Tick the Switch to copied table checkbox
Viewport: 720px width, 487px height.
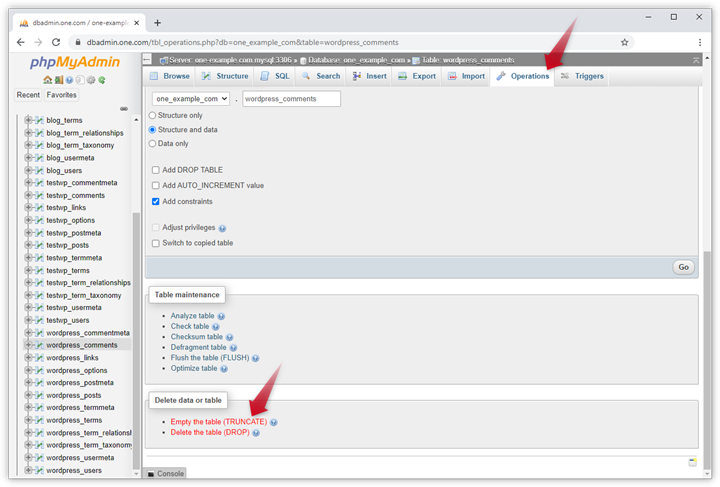click(x=155, y=243)
